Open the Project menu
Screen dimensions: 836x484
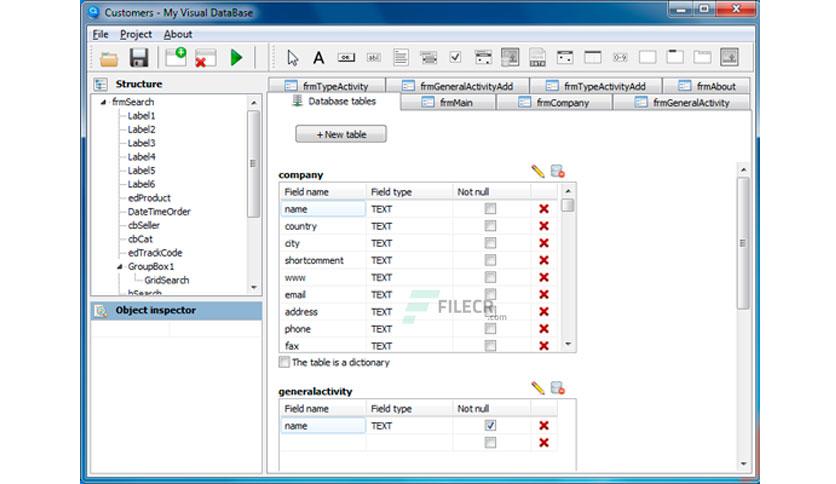click(x=136, y=34)
